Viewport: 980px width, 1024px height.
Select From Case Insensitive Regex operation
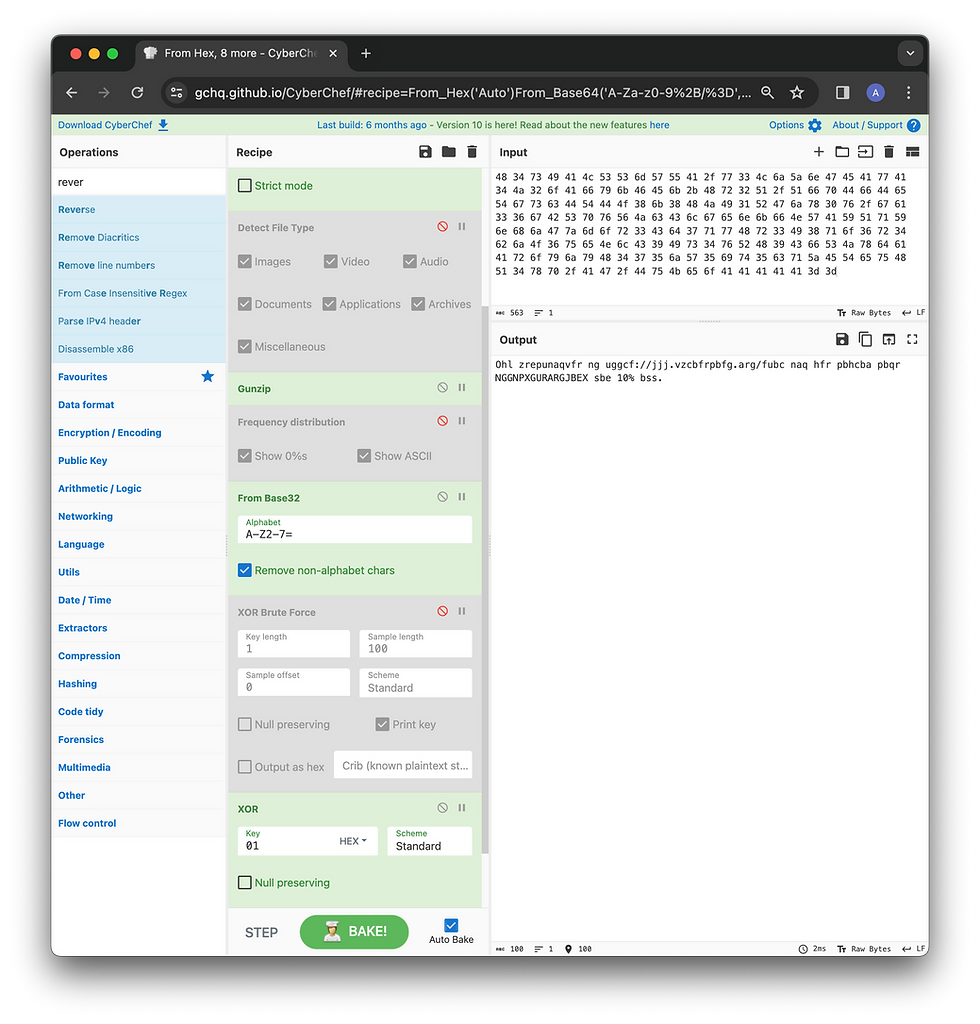click(x=138, y=293)
